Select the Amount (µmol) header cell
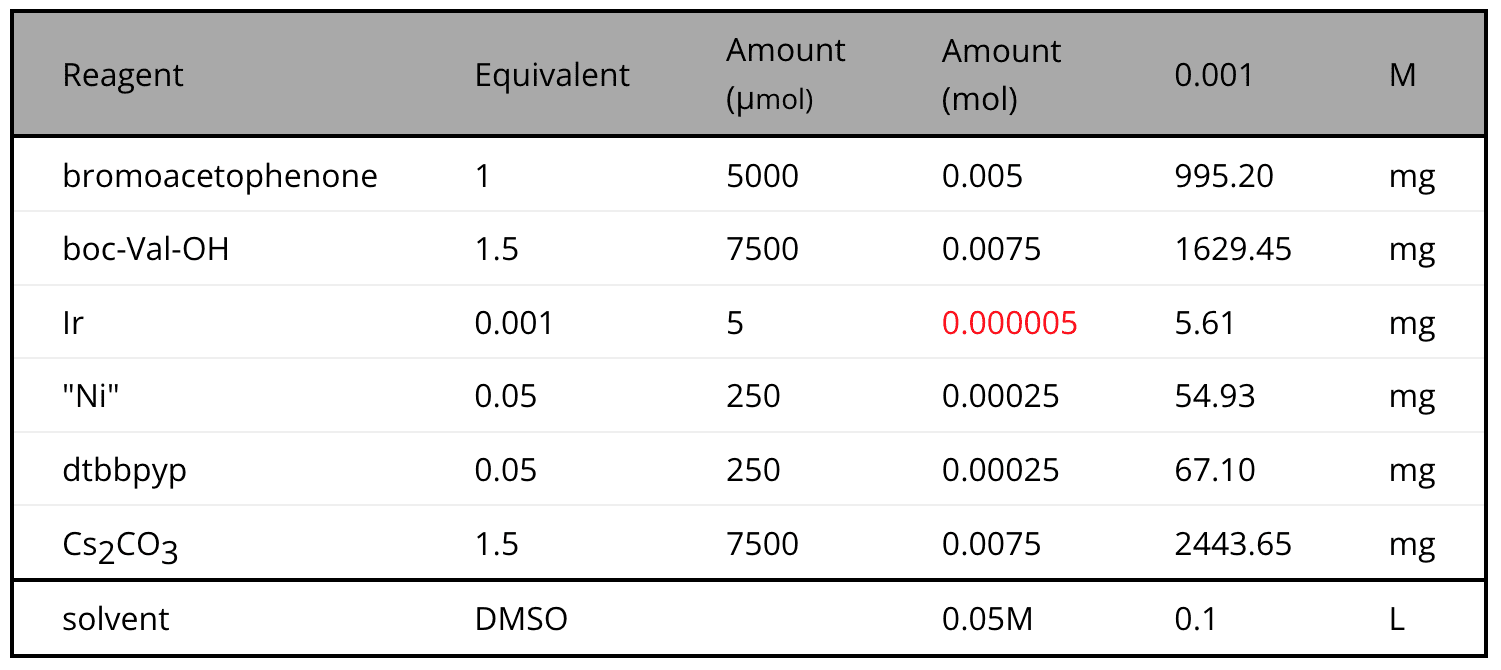 point(786,75)
